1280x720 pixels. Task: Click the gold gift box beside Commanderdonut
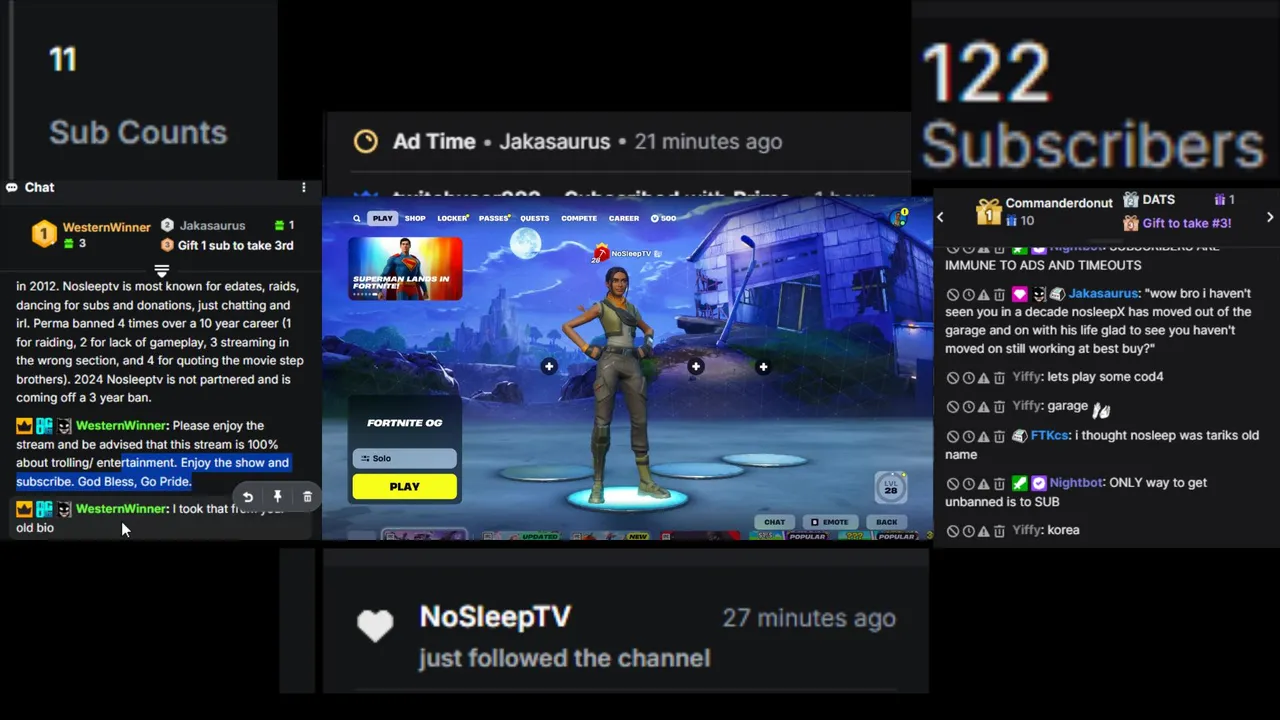988,211
